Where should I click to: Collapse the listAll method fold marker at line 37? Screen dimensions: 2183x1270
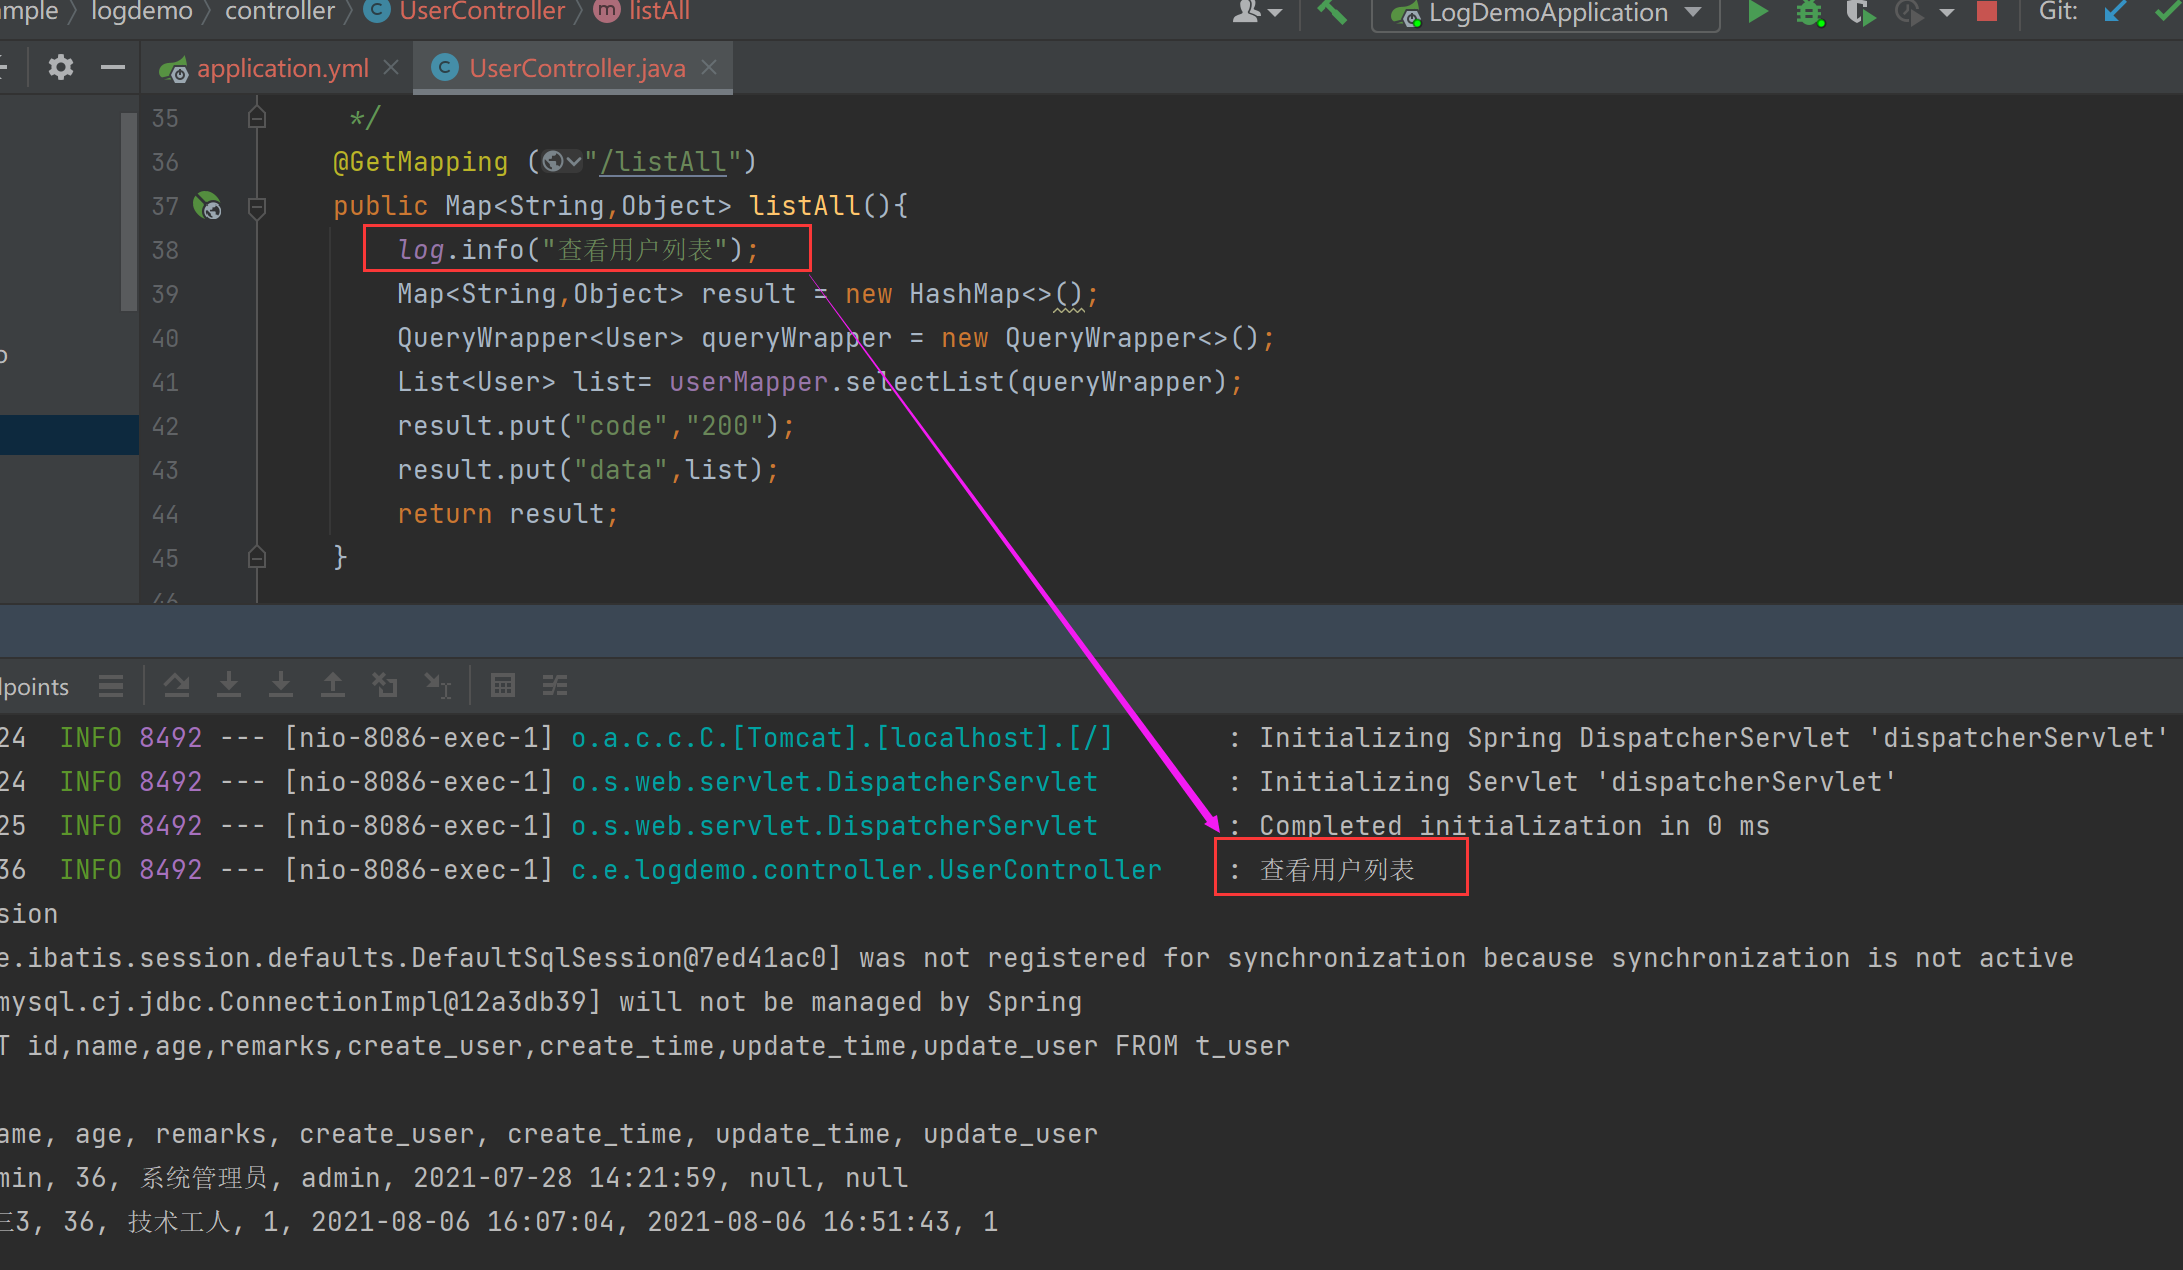click(257, 207)
